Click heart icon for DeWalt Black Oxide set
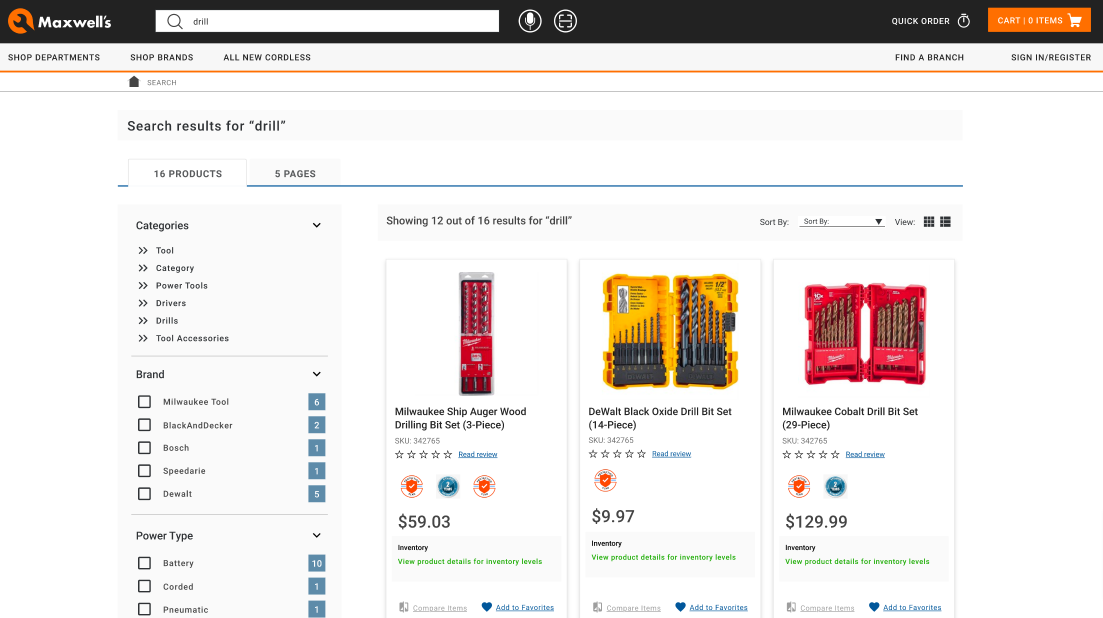The width and height of the screenshot is (1103, 618). coord(680,607)
